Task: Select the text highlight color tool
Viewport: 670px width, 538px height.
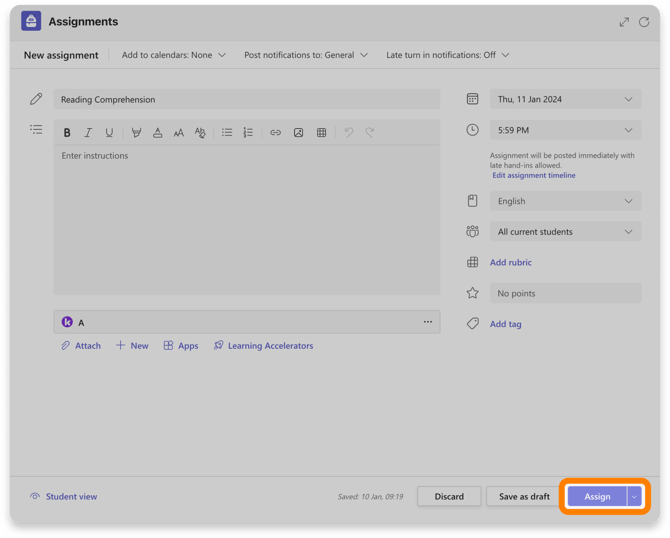Action: click(136, 132)
